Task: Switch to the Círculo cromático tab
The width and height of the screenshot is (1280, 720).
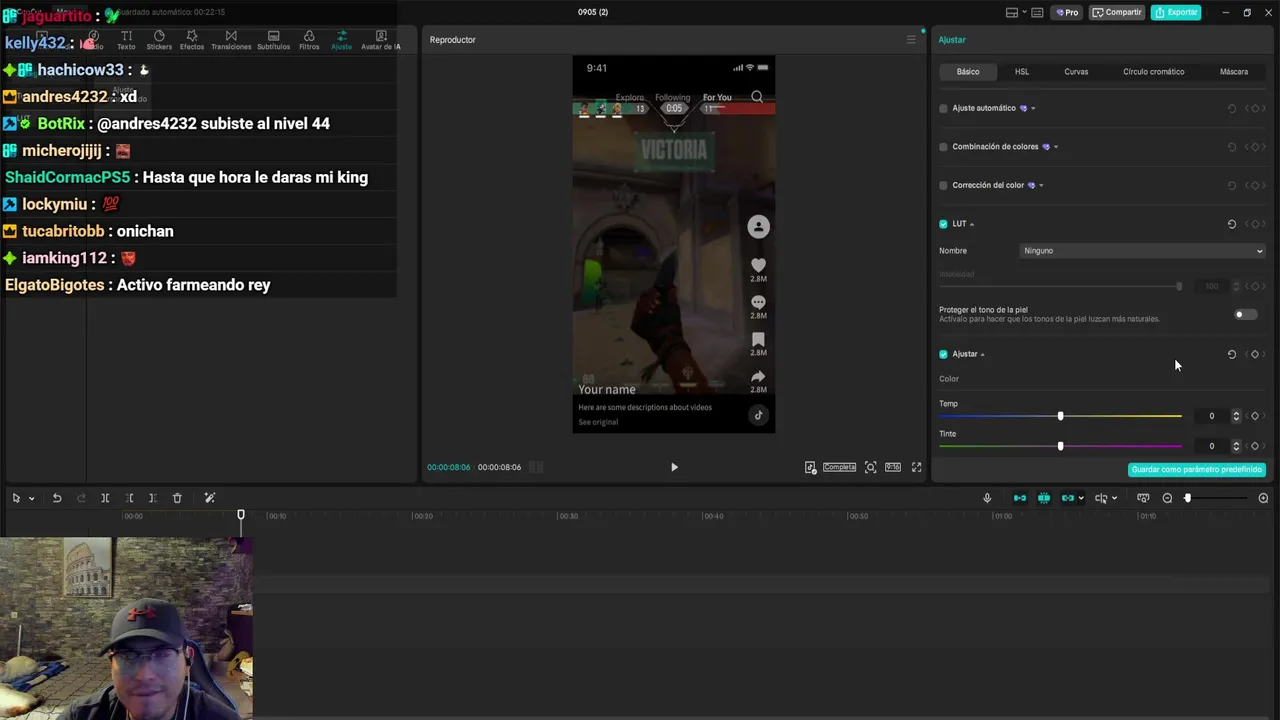Action: tap(1153, 72)
